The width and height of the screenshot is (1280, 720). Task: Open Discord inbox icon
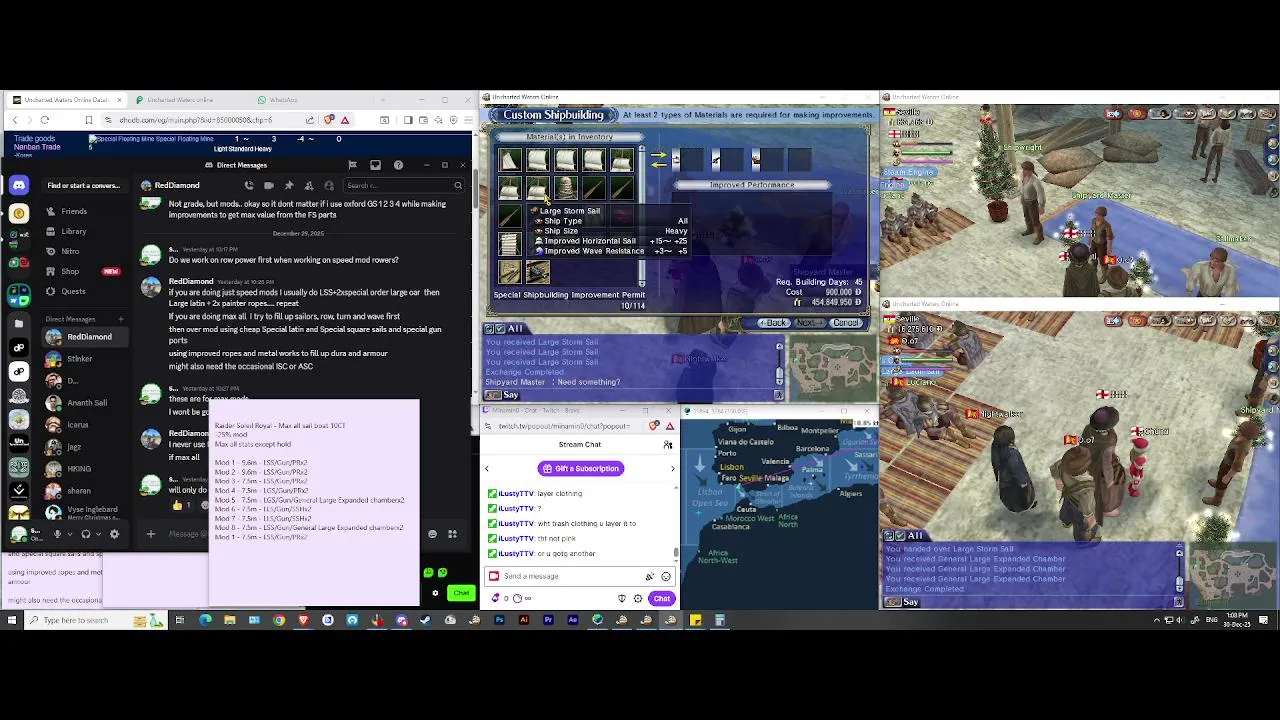tap(375, 165)
